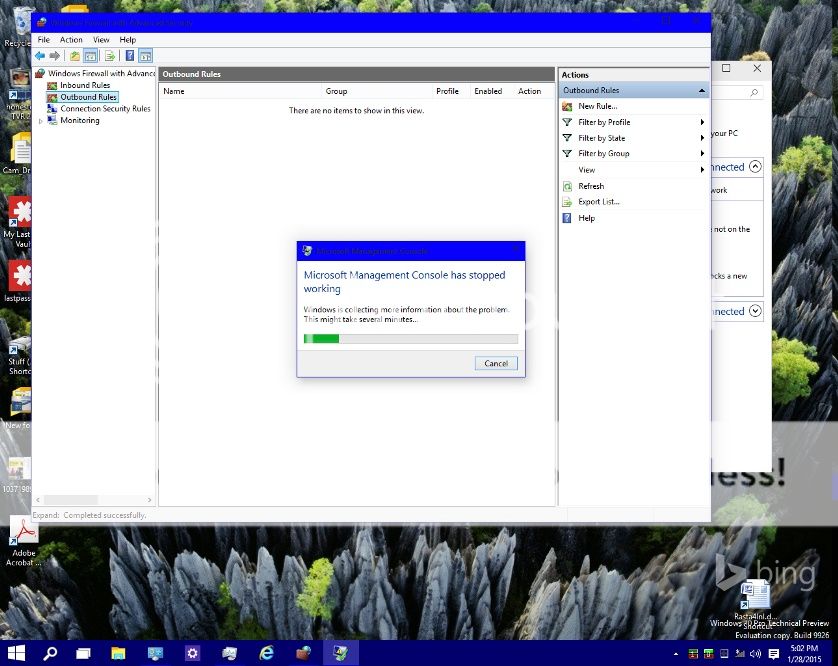The image size is (838, 666).
Task: Expand Filter by State submenu arrow
Action: [x=702, y=138]
